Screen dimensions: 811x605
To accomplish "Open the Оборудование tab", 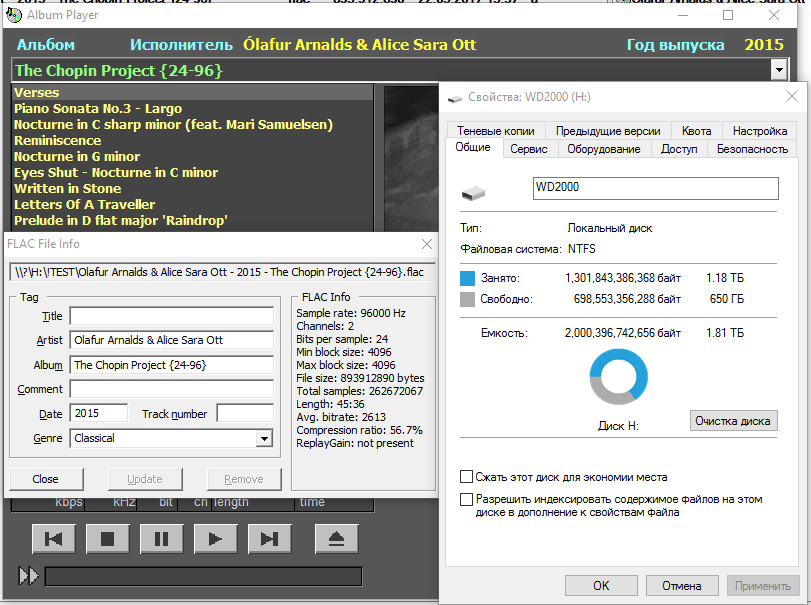I will [x=603, y=149].
